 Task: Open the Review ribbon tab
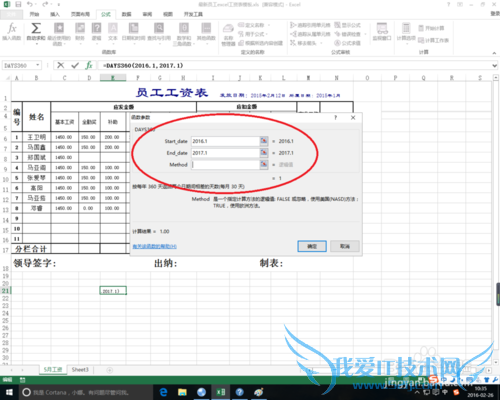(147, 14)
